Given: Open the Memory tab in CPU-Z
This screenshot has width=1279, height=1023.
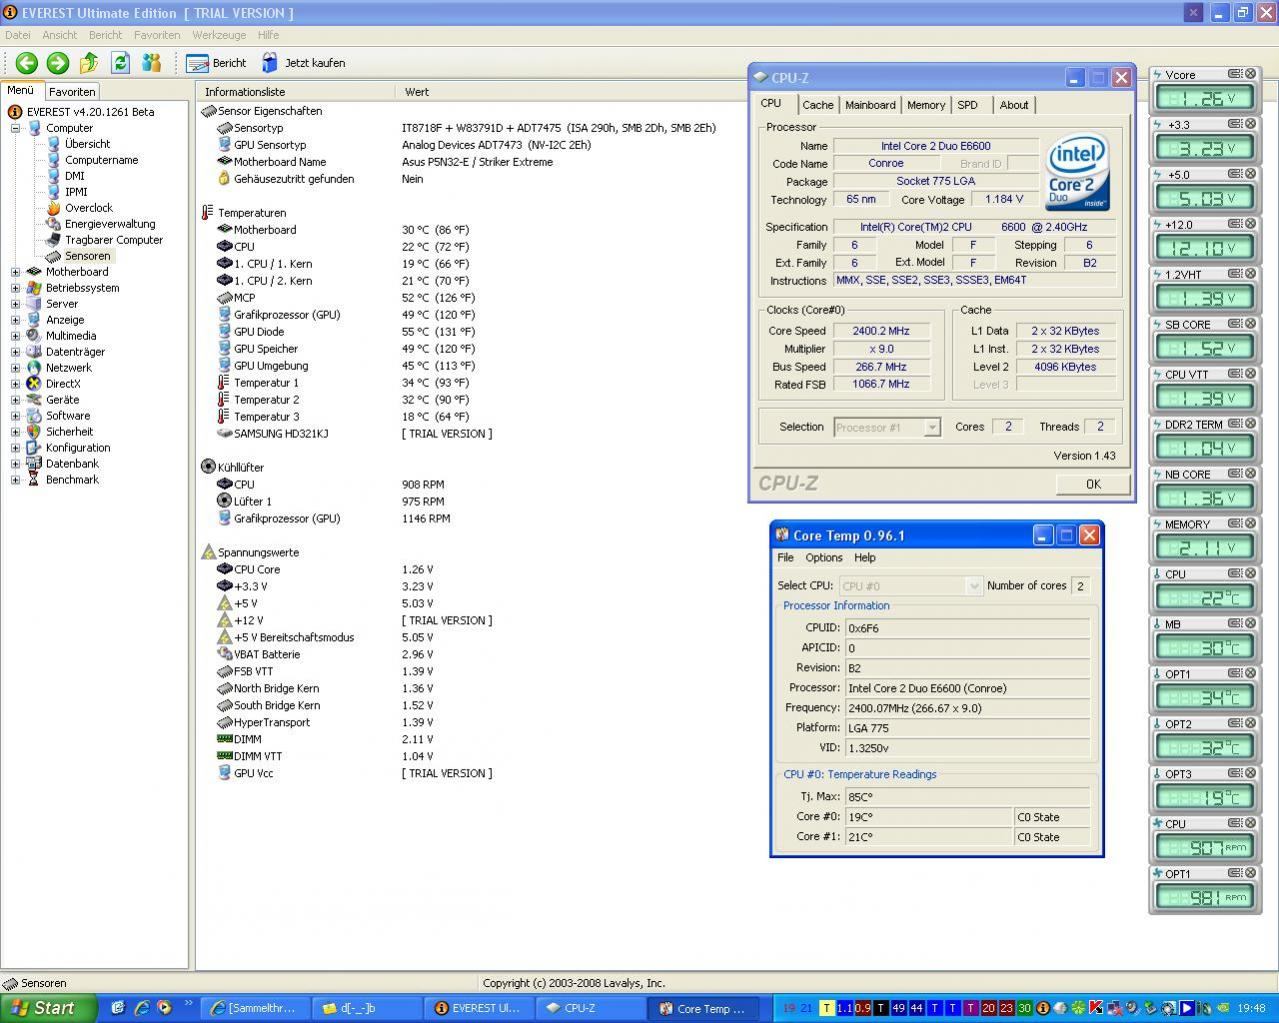Looking at the screenshot, I should (x=926, y=105).
